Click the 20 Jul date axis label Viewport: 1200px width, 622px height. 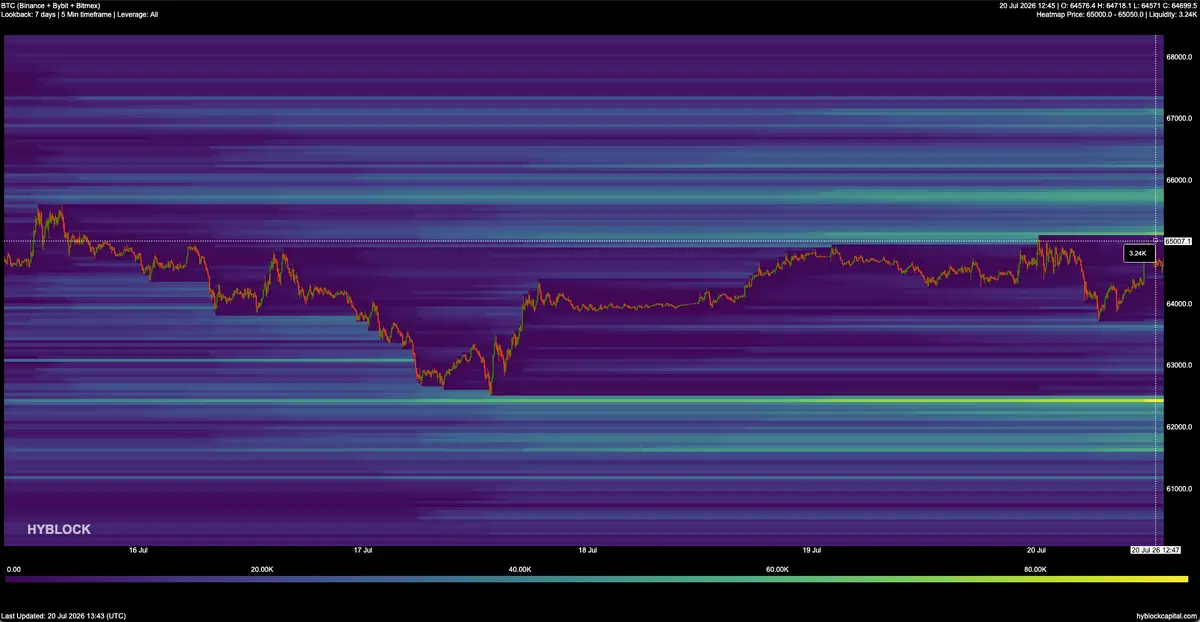click(x=1036, y=550)
